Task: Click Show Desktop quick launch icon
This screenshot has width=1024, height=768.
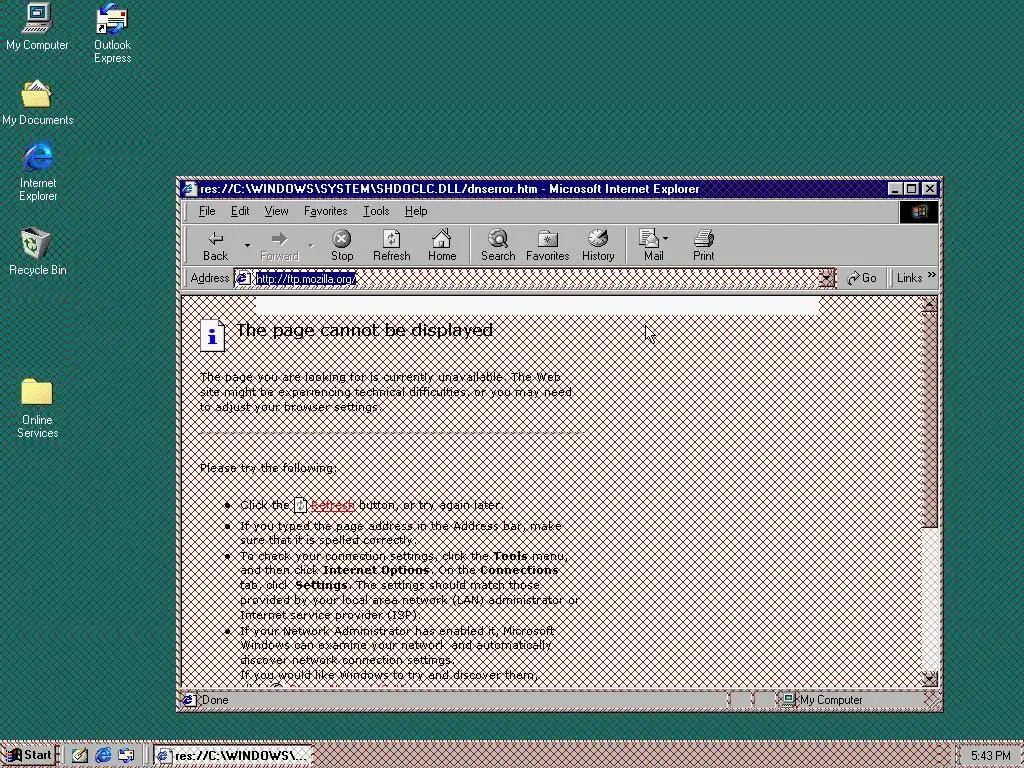Action: click(x=80, y=756)
